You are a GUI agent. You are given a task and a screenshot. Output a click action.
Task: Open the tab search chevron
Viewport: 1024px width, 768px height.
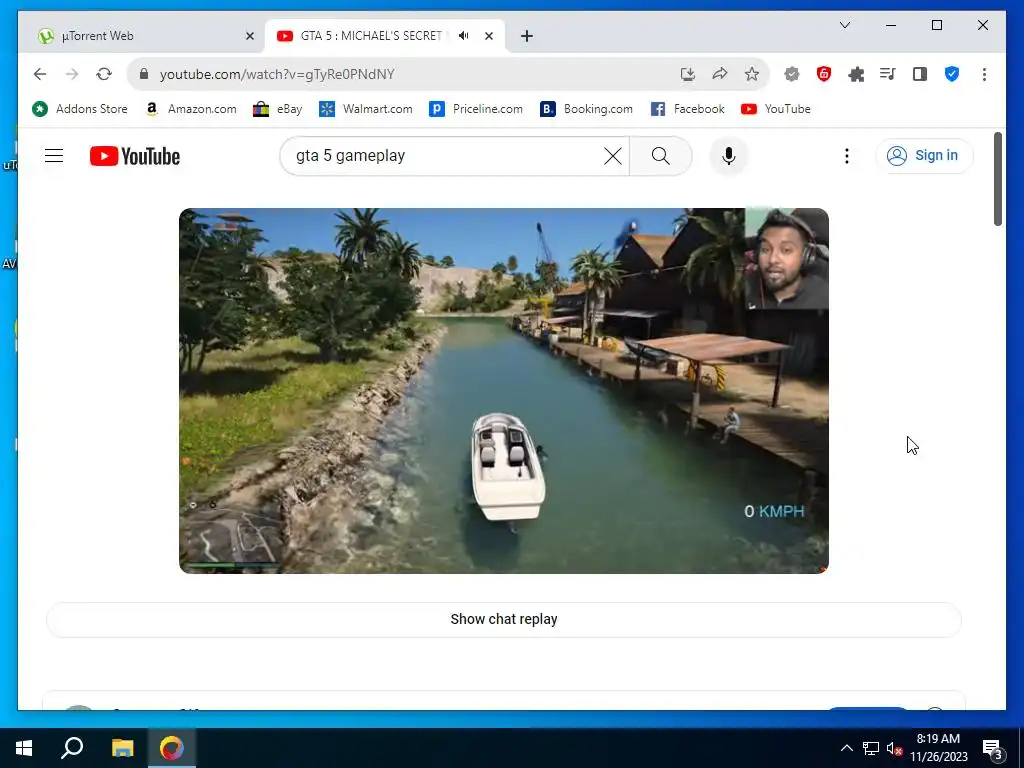[x=844, y=25]
